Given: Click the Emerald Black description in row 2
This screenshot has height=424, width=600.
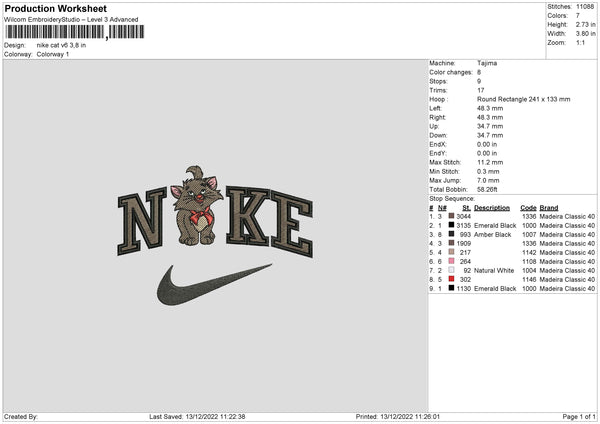Looking at the screenshot, I should [x=495, y=225].
